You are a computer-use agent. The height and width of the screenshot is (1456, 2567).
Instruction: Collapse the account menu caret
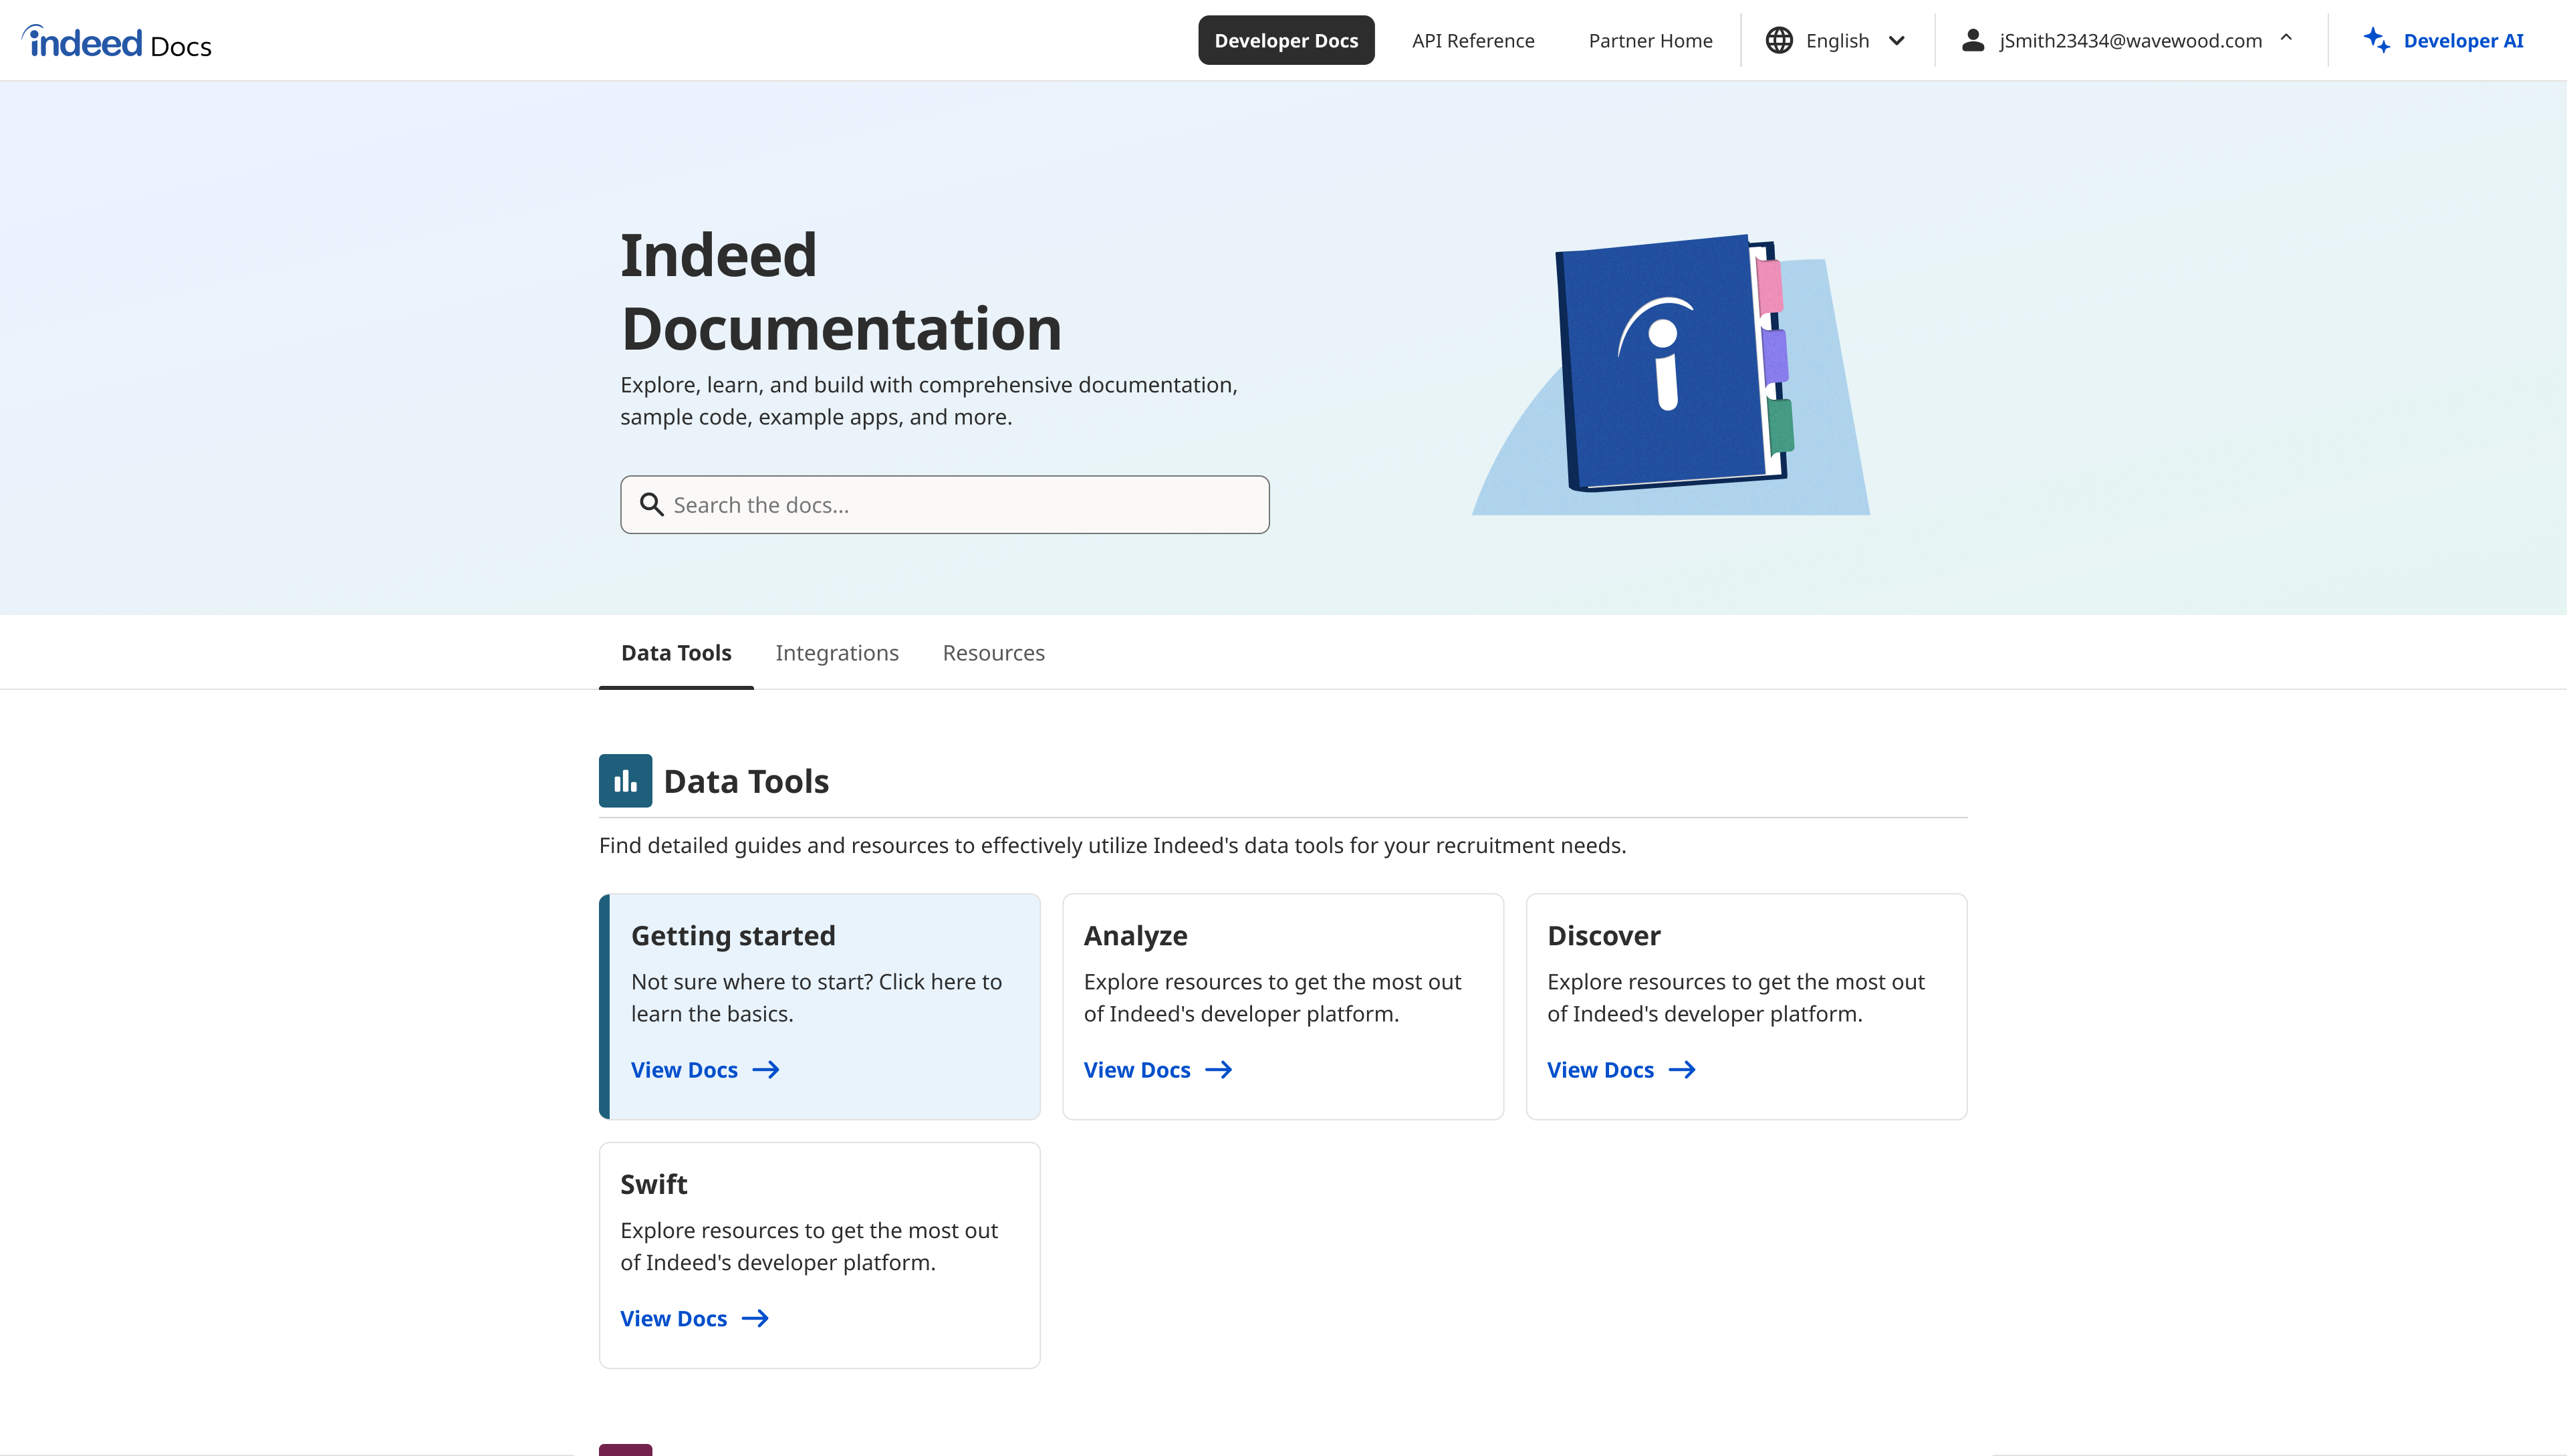coord(2286,38)
